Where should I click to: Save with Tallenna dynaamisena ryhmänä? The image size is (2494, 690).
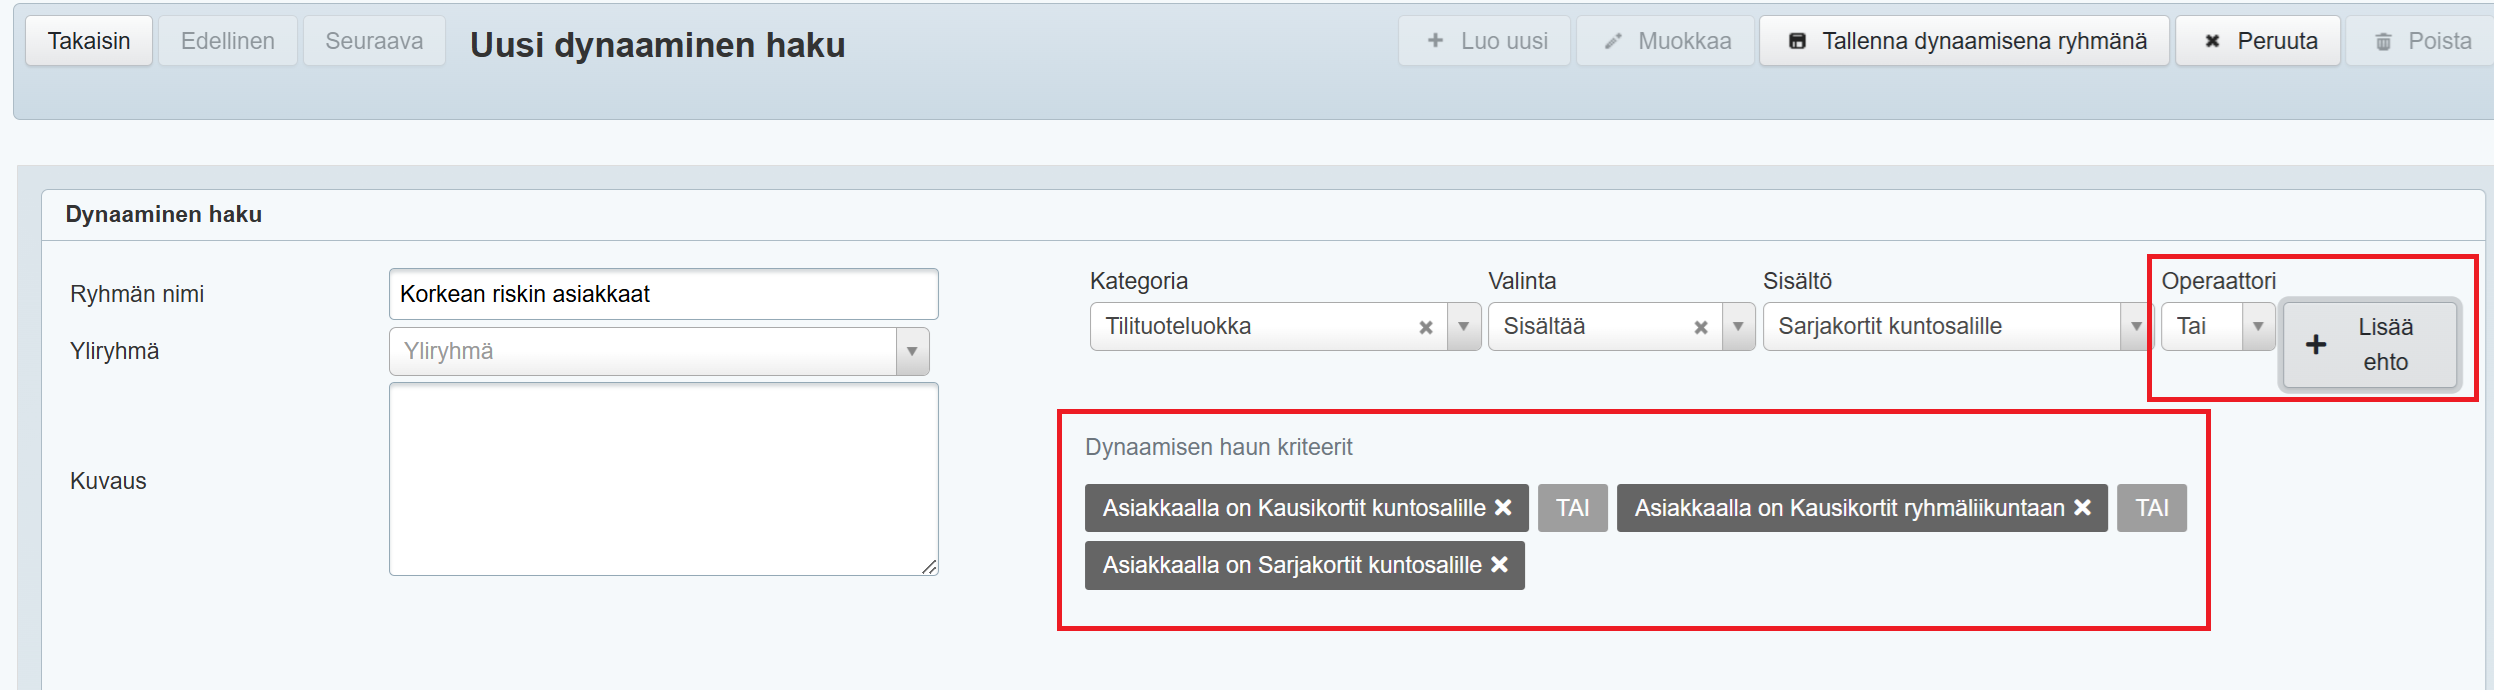coord(1965,41)
